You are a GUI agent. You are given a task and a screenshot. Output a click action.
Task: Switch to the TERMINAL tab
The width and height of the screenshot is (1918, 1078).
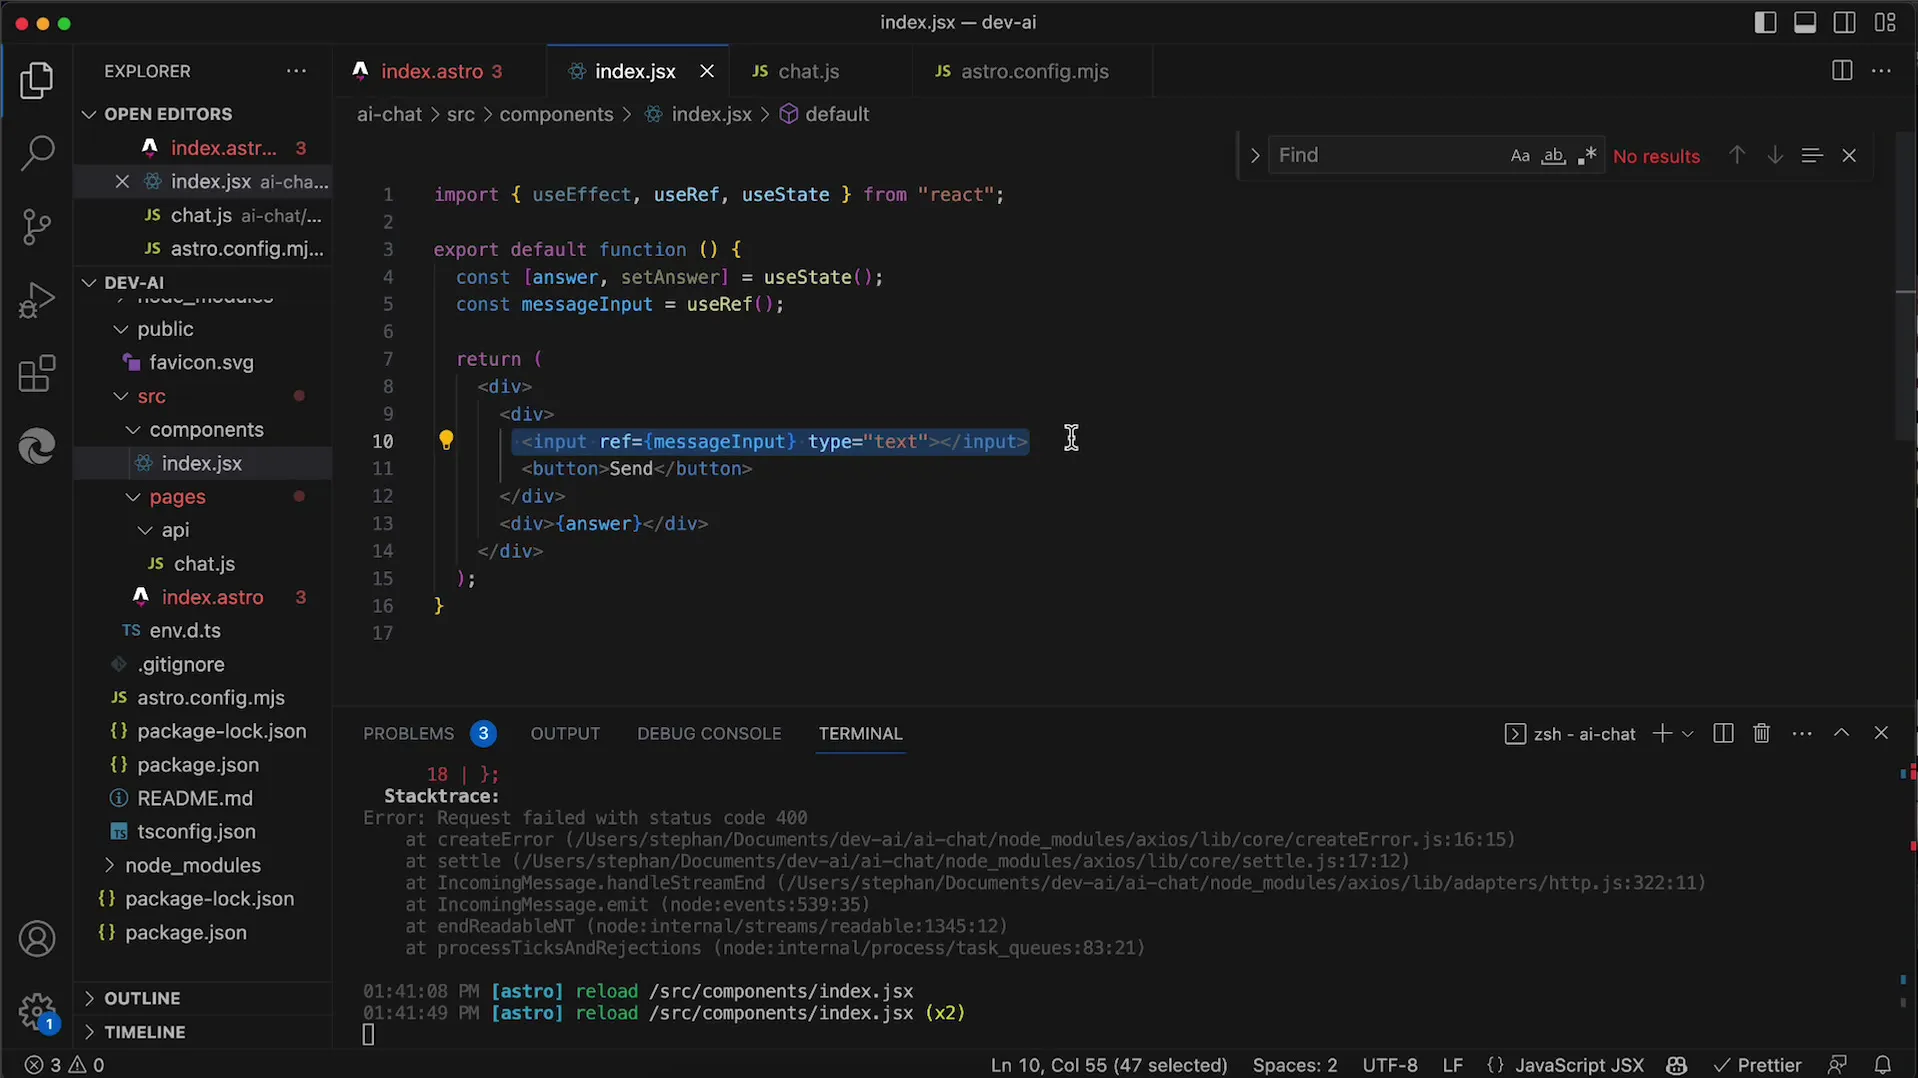860,734
